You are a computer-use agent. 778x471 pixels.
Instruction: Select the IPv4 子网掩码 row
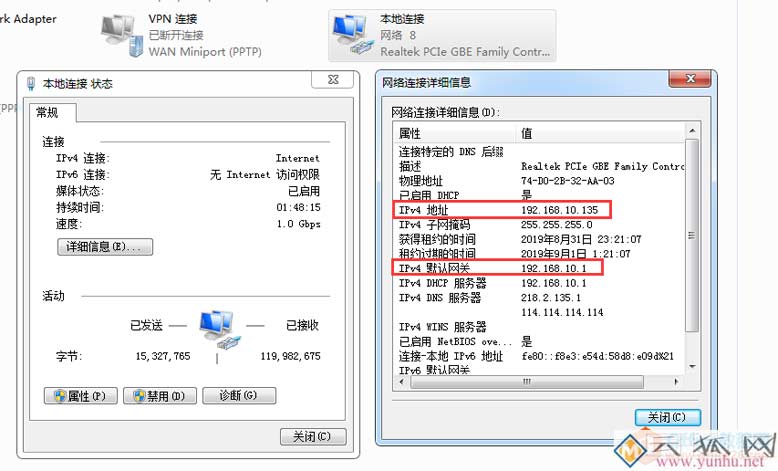coord(540,225)
